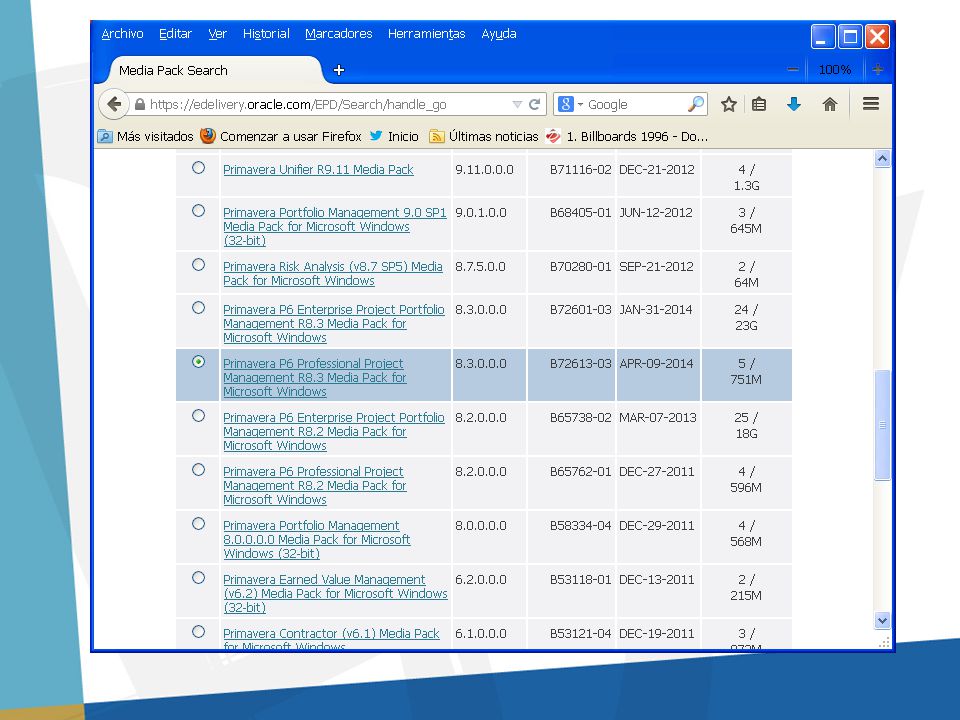Viewport: 960px width, 720px height.
Task: Bookmark this page with the star icon
Action: tap(729, 104)
